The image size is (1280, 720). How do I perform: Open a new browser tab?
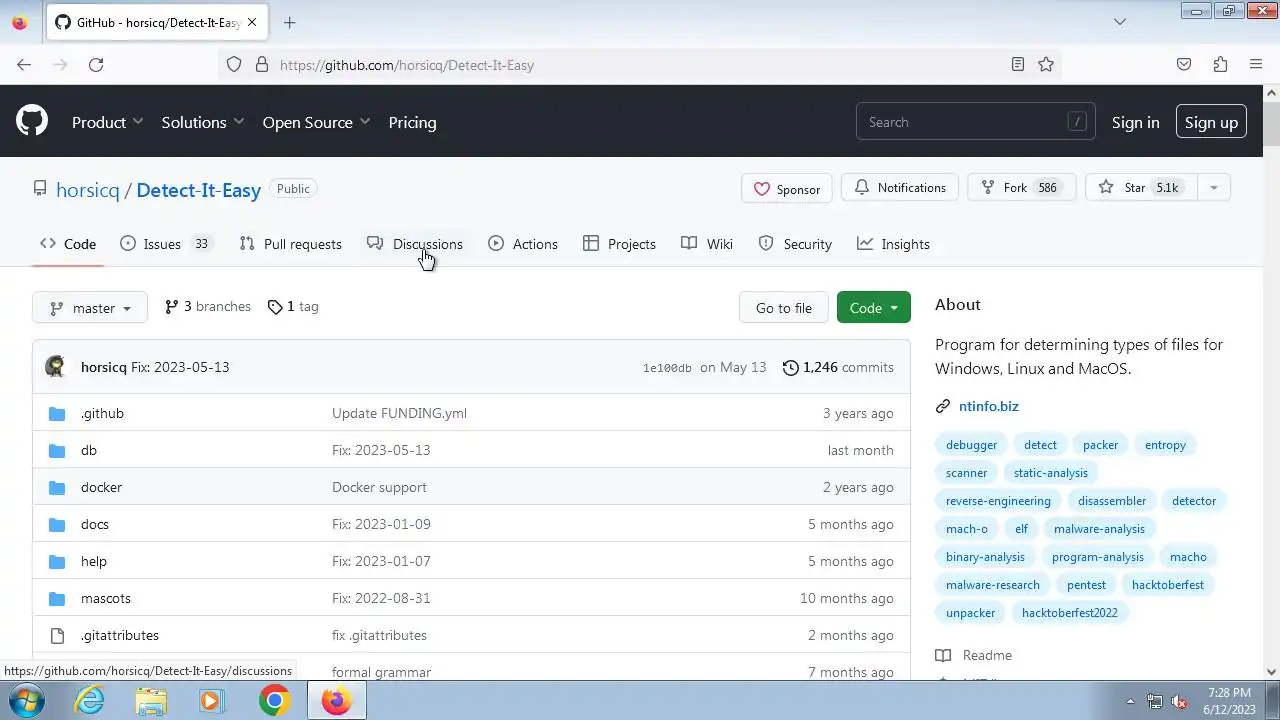coord(289,22)
